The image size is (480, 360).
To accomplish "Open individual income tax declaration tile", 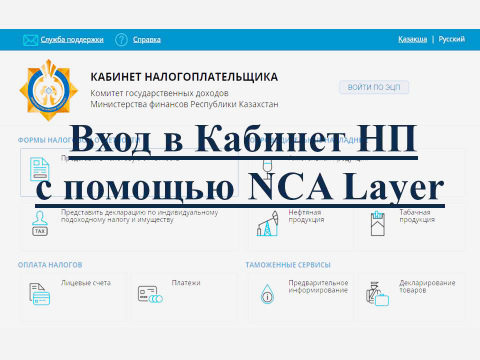I will click(129, 226).
